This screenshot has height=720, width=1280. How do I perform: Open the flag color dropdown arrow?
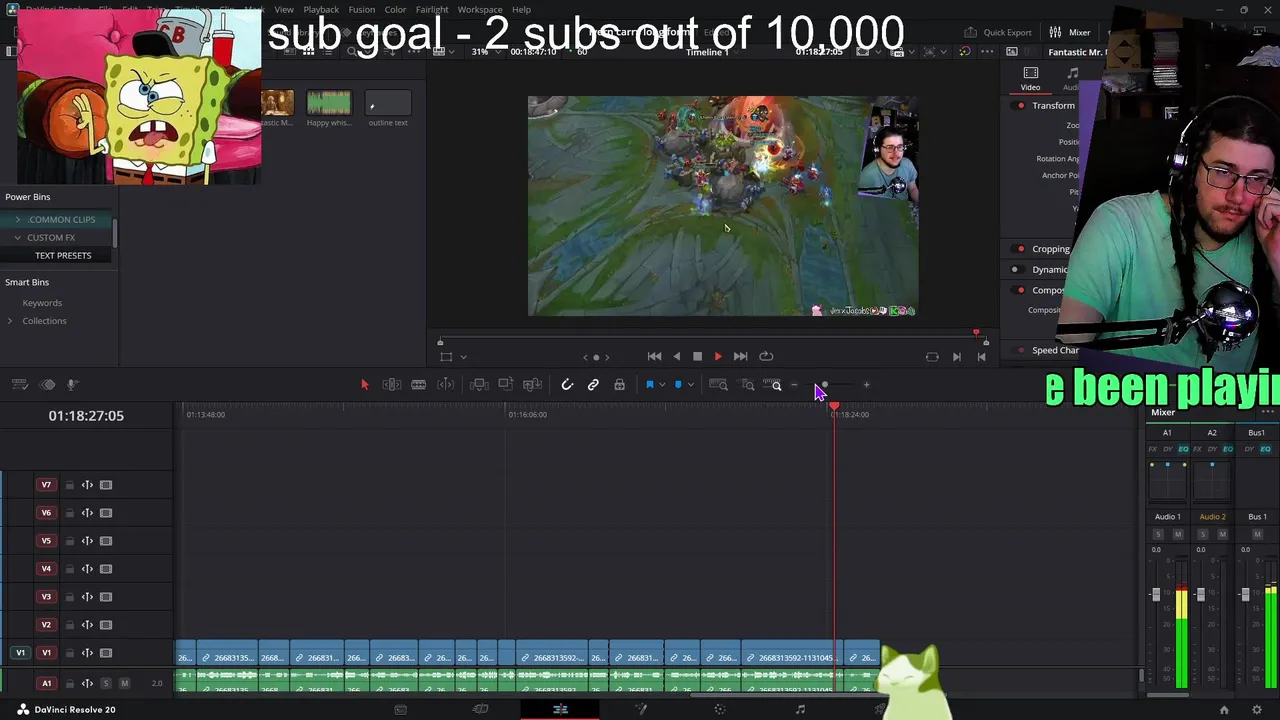(661, 386)
